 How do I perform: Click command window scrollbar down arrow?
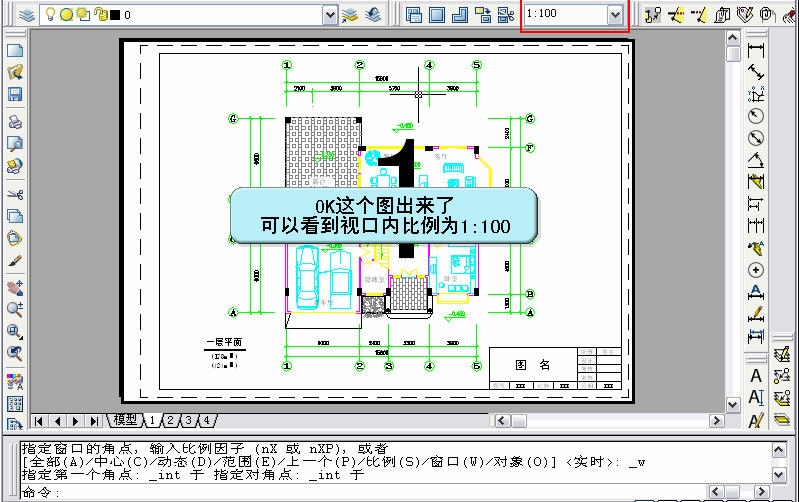779,475
